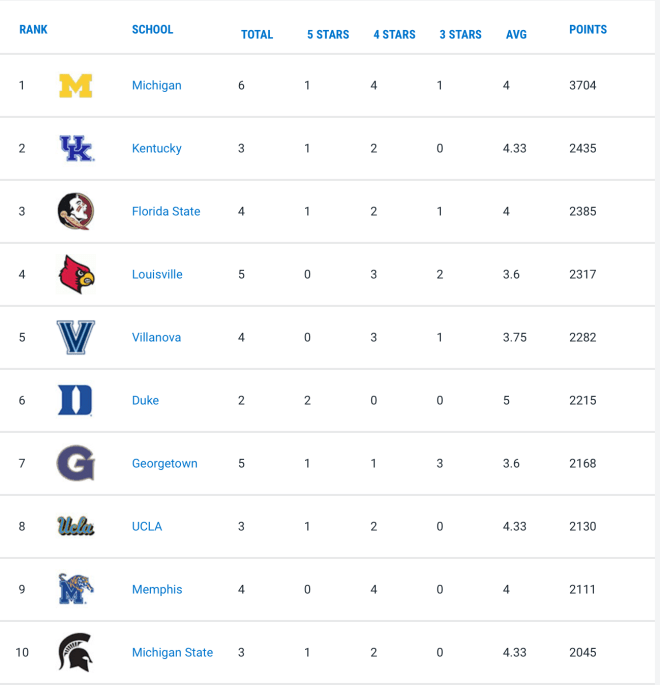Sort by AVG column header
This screenshot has width=660, height=685.
tap(516, 35)
